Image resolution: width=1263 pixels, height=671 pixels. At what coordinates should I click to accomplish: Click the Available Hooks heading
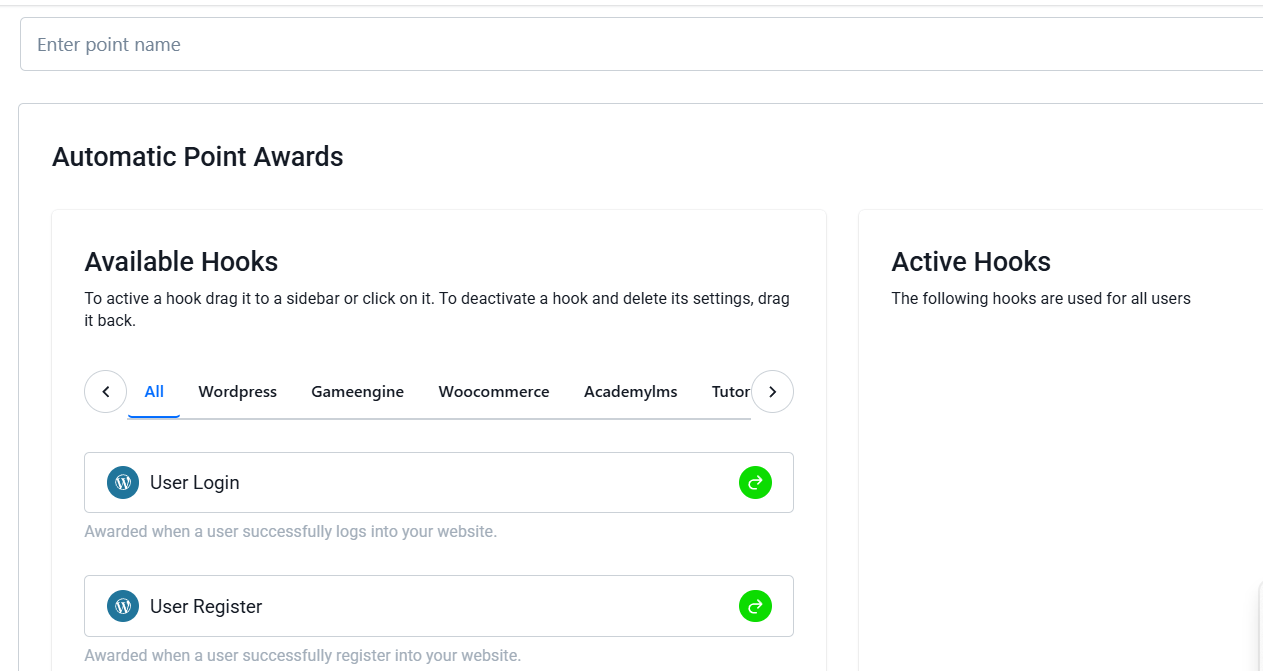(x=181, y=262)
